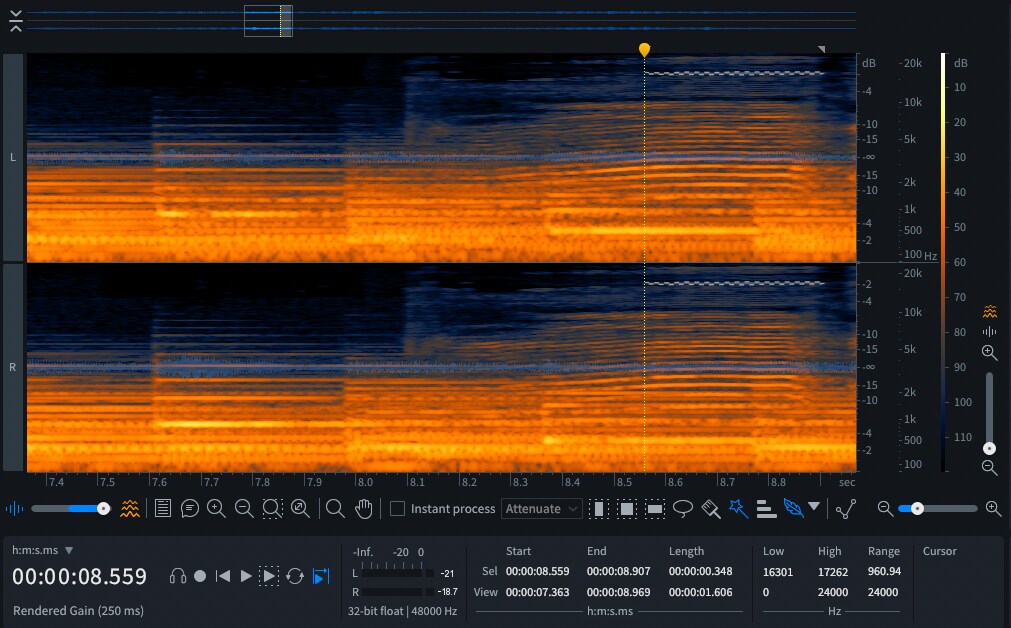Toggle the blue follow-playhead button
This screenshot has height=628, width=1011.
coord(320,576)
